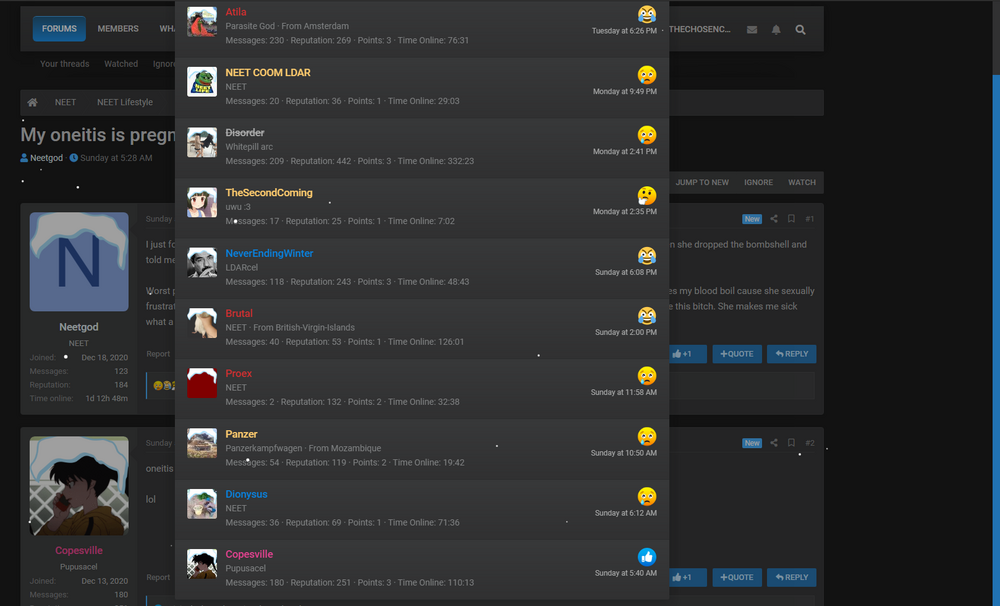
Task: Open Disorder's profile username link
Action: (244, 133)
